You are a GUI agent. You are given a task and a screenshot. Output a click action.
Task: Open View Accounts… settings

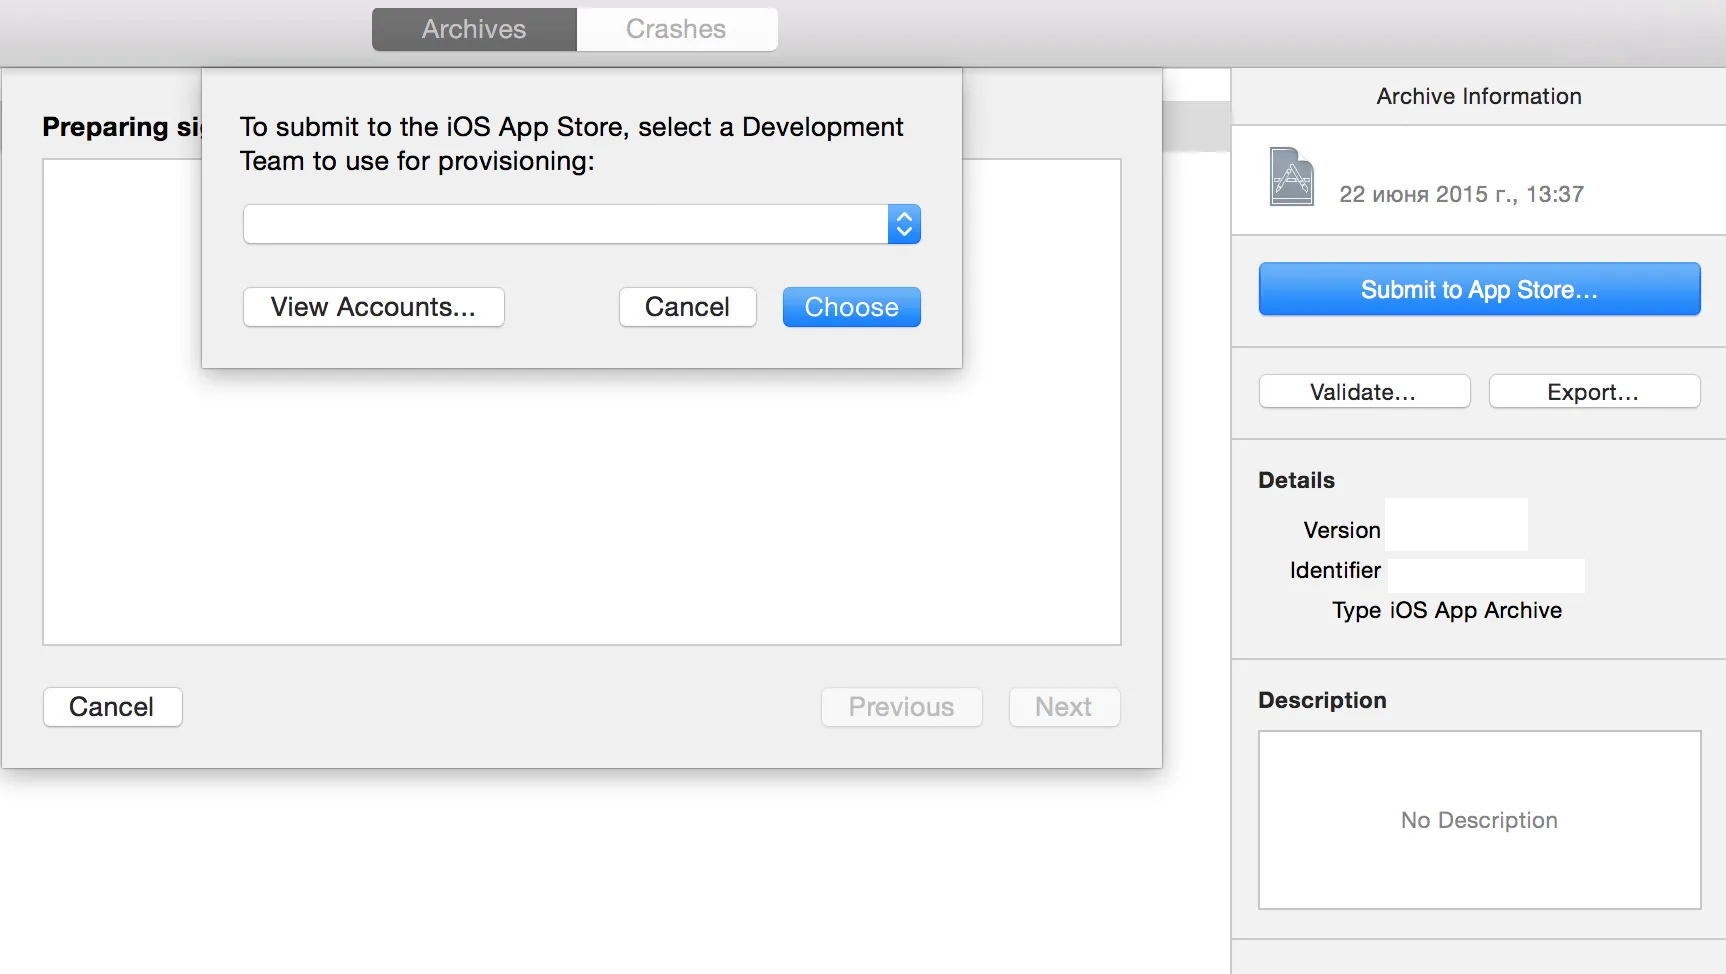pyautogui.click(x=373, y=307)
